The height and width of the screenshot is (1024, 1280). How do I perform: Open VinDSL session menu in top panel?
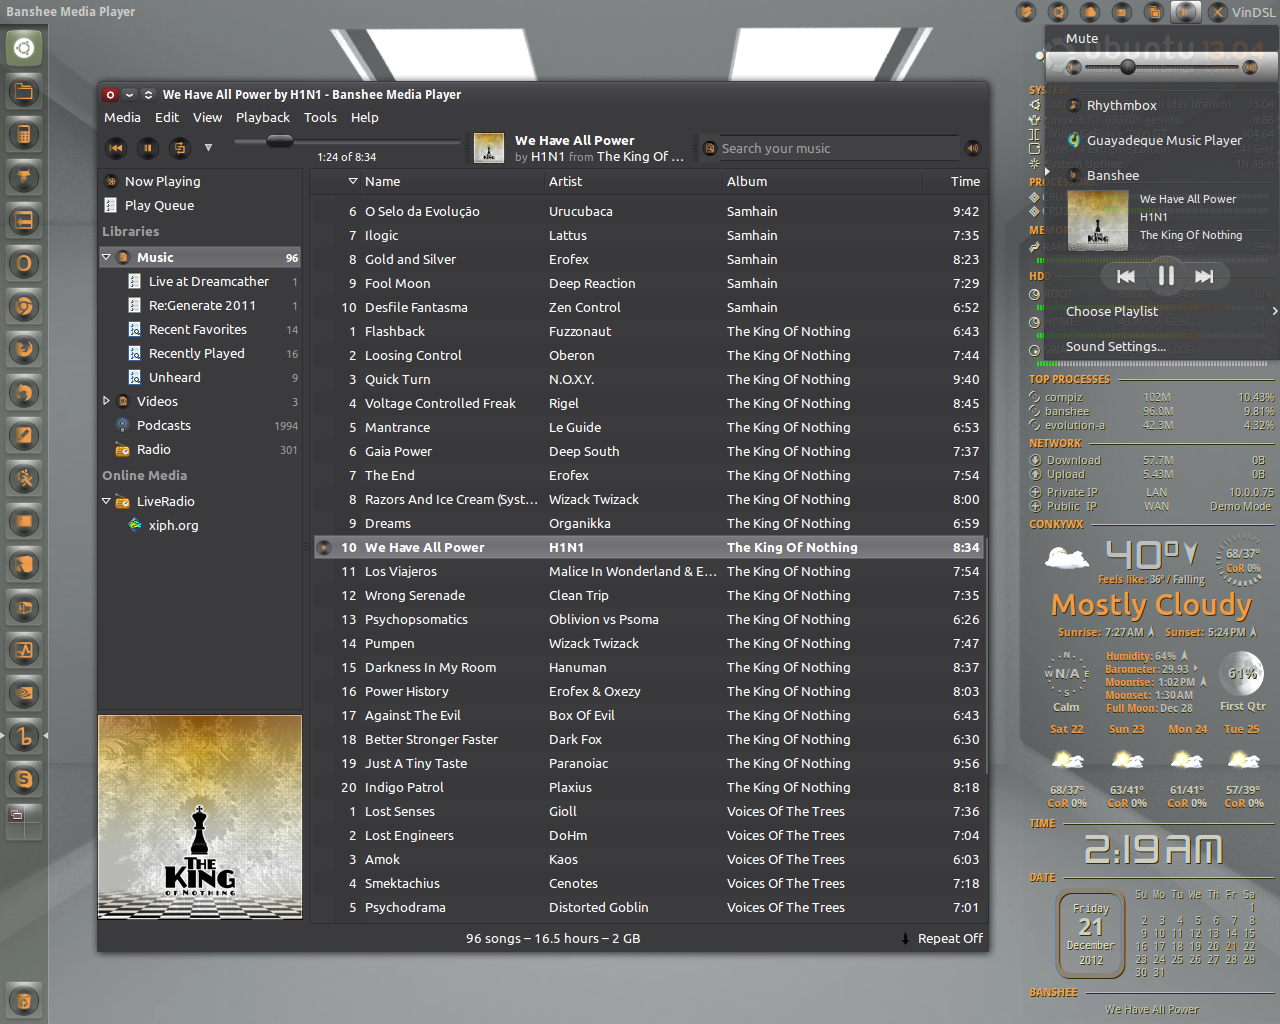tap(1242, 12)
